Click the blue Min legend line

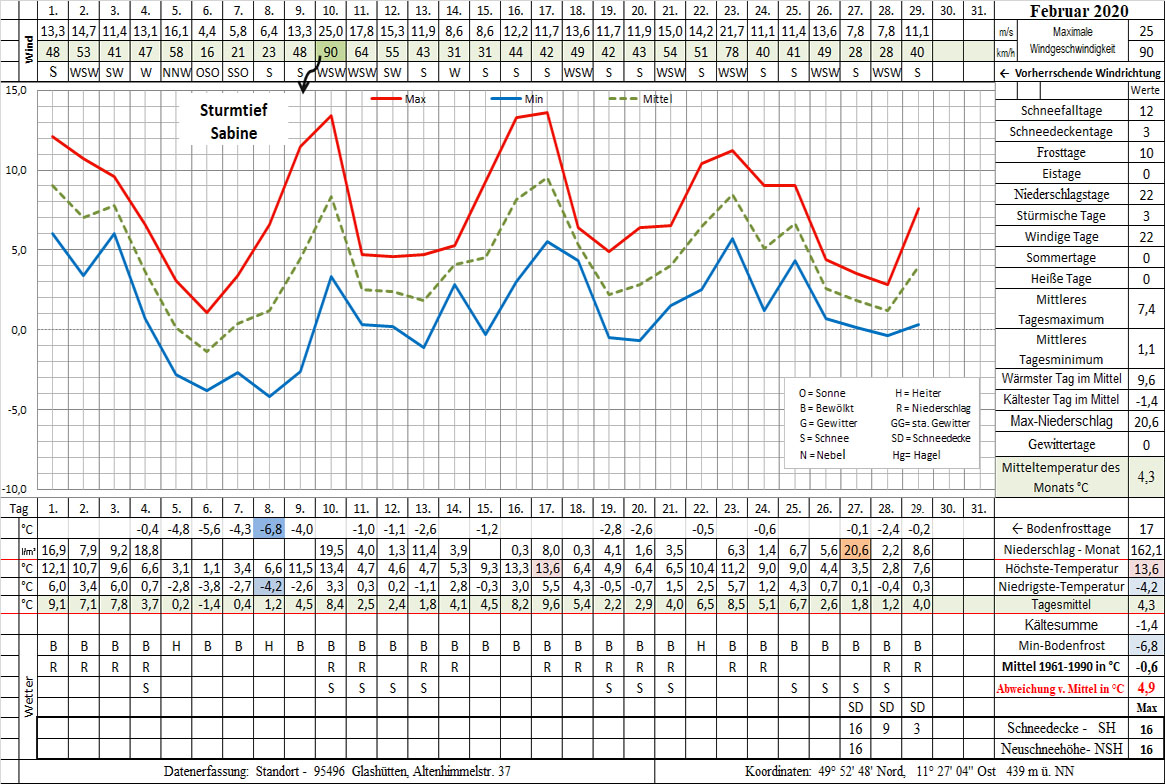[507, 99]
